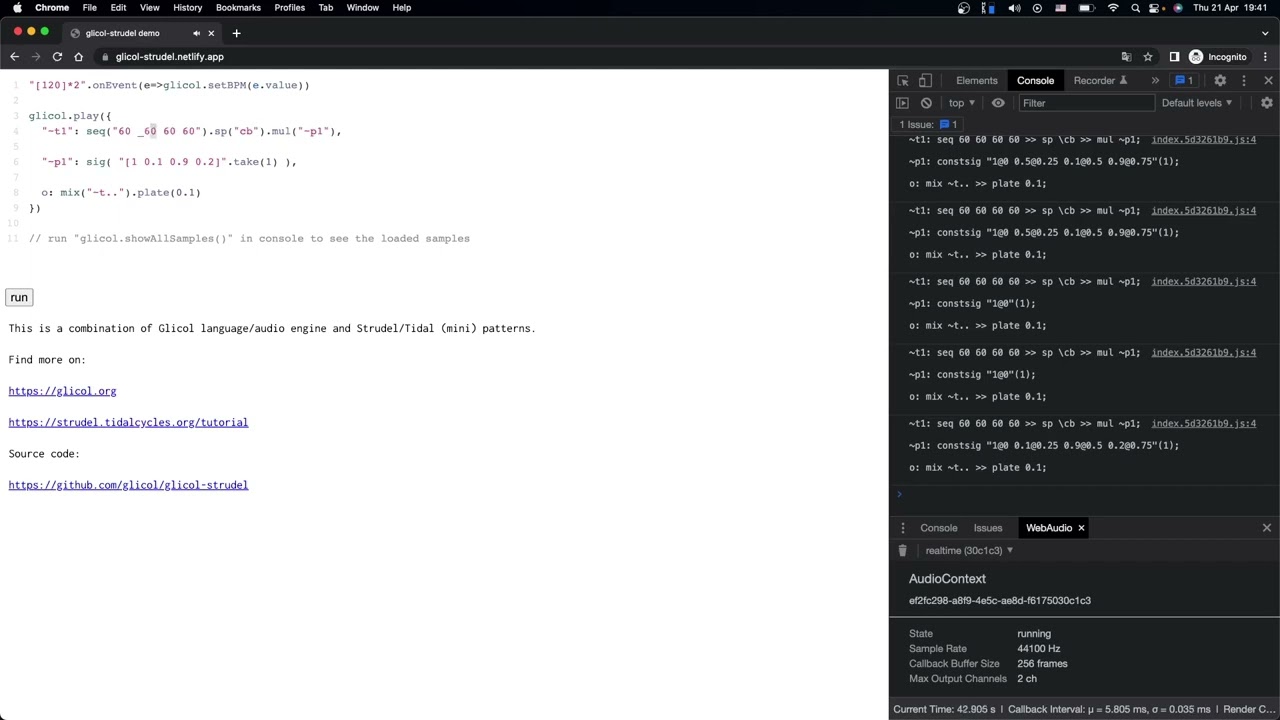Reload the page with the refresh icon
The height and width of the screenshot is (720, 1280).
coord(57,57)
